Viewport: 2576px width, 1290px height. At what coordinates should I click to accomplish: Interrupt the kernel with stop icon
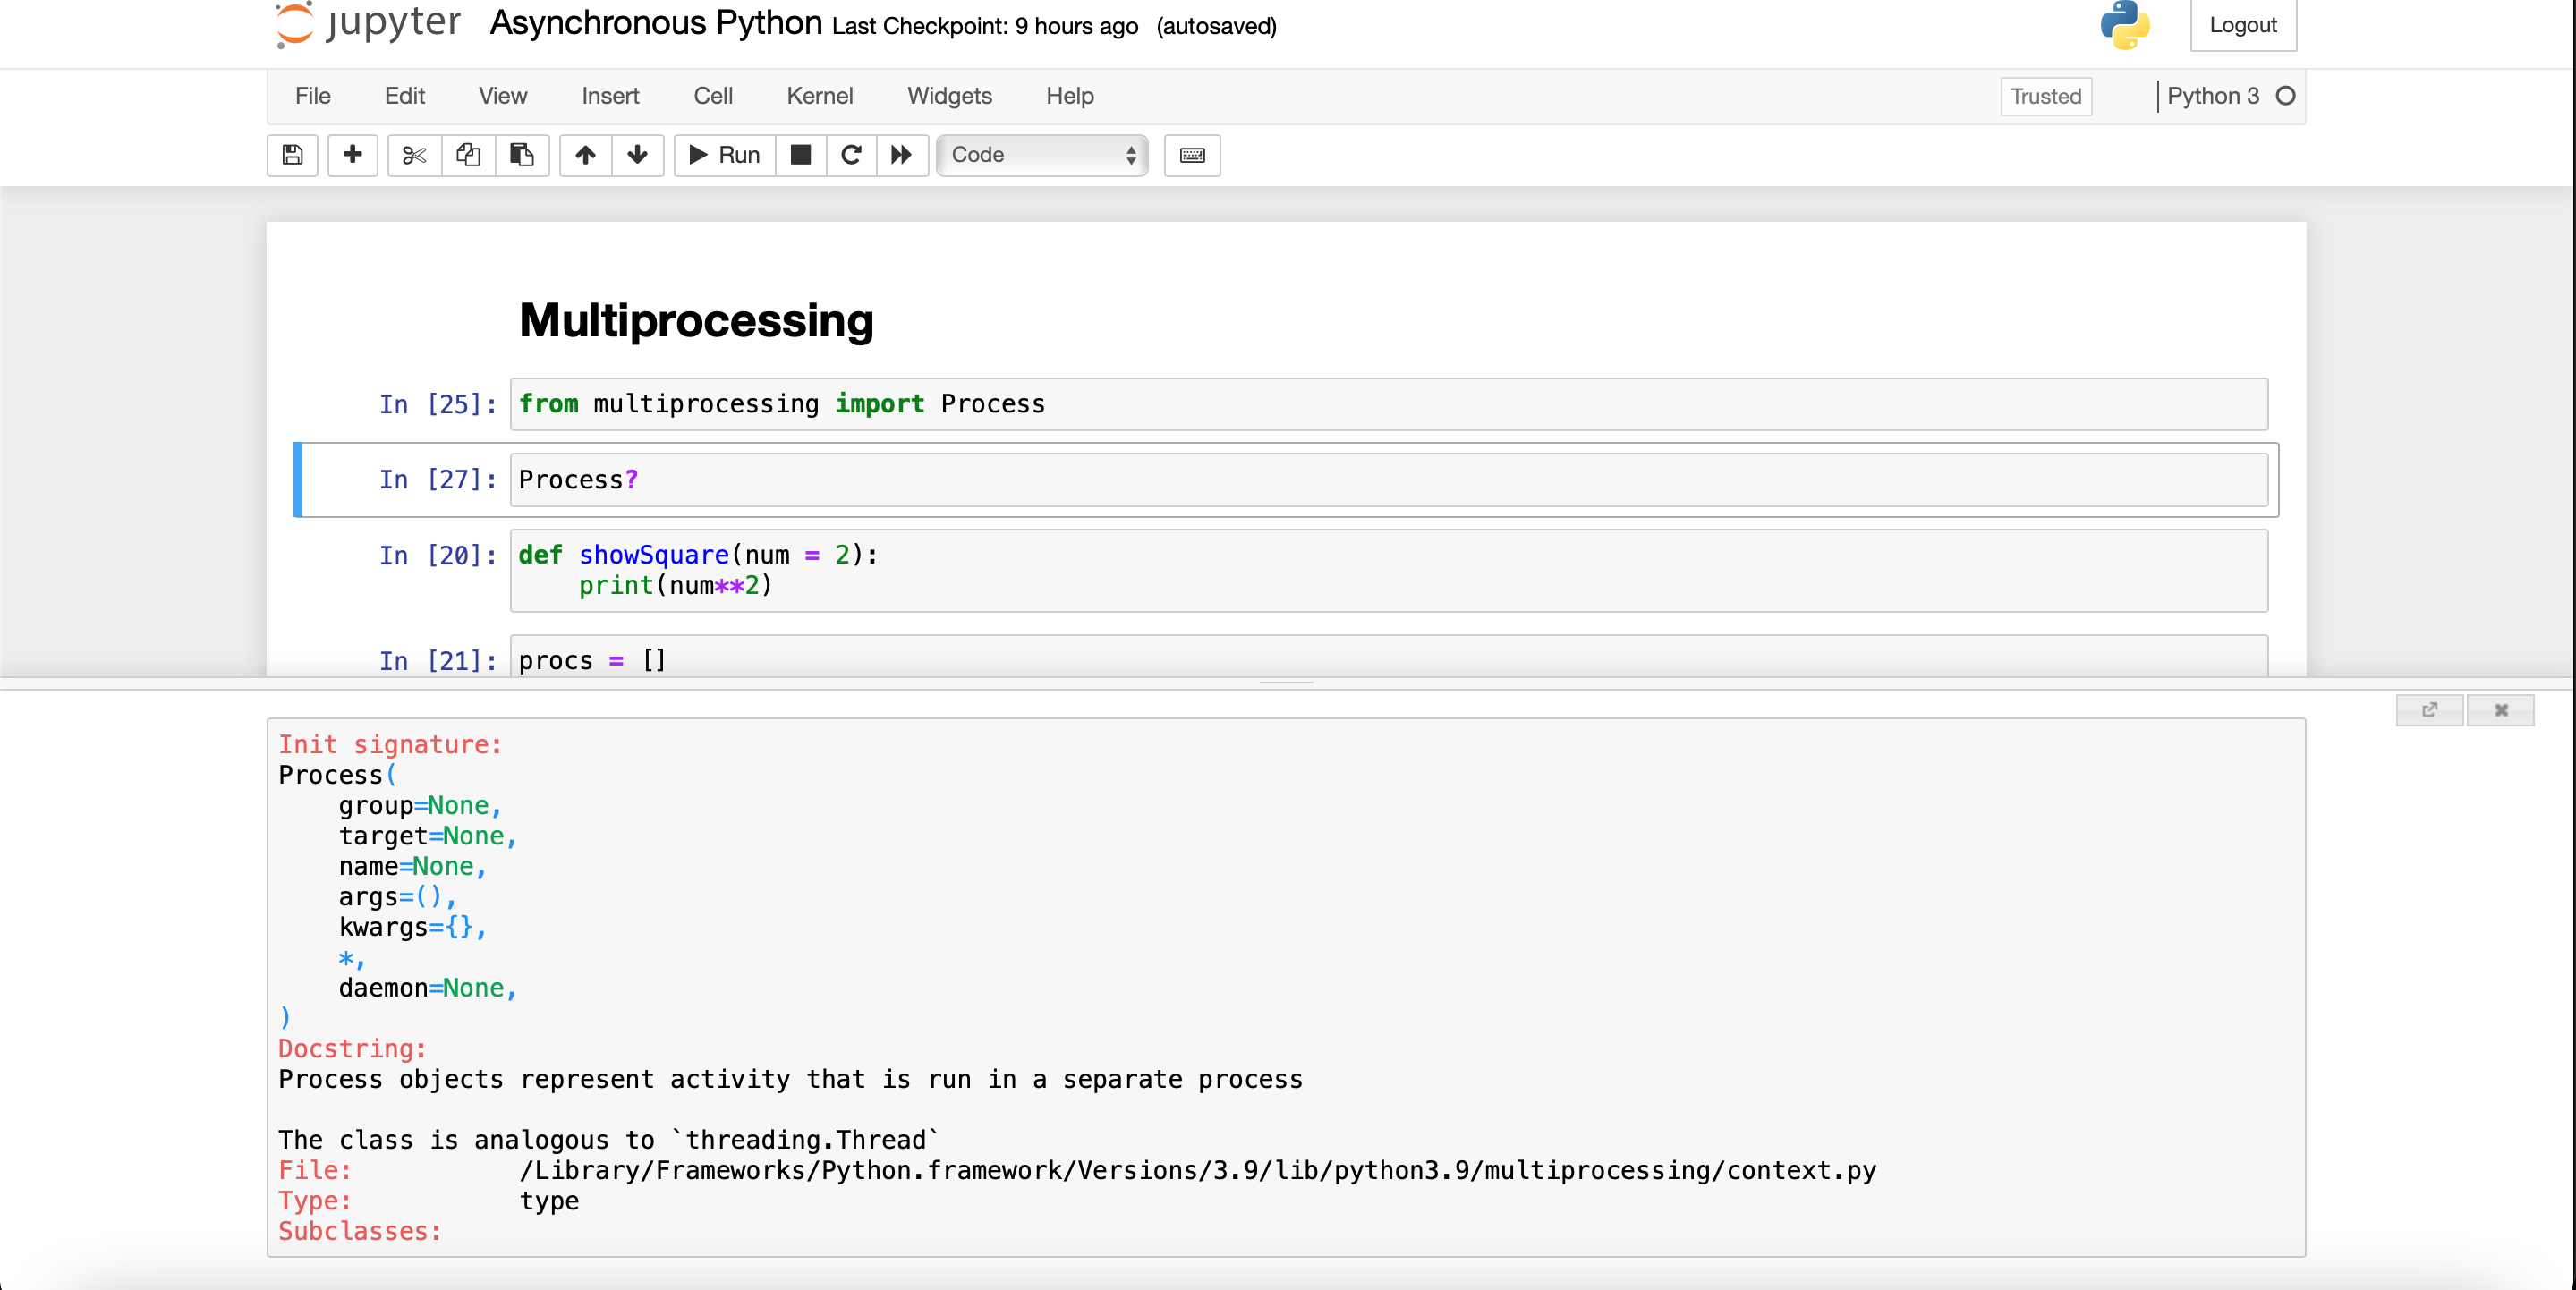(x=801, y=155)
